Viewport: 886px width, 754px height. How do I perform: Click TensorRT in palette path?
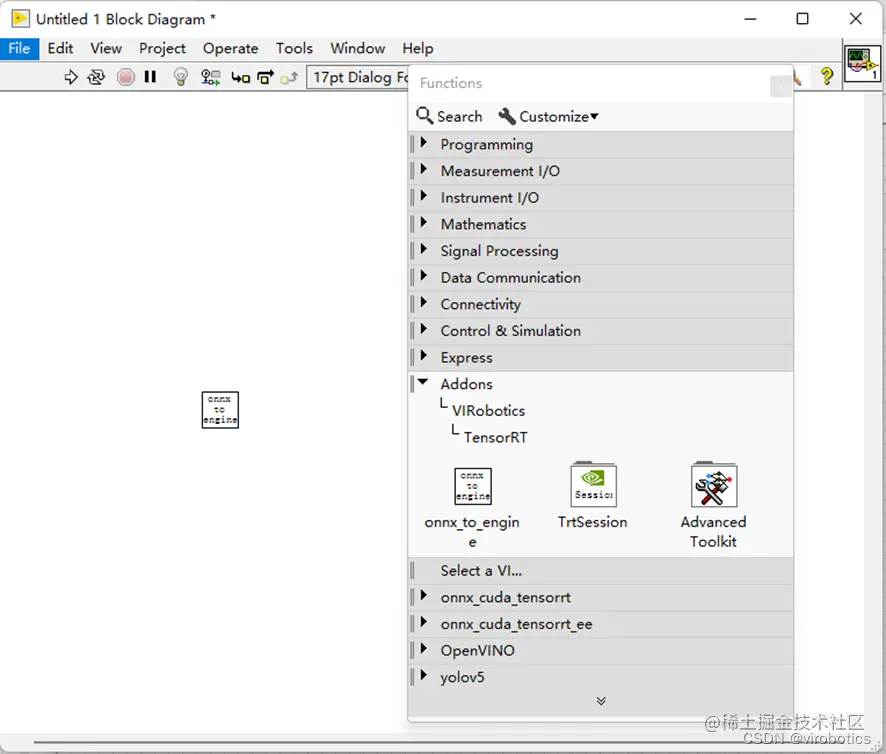(x=496, y=437)
